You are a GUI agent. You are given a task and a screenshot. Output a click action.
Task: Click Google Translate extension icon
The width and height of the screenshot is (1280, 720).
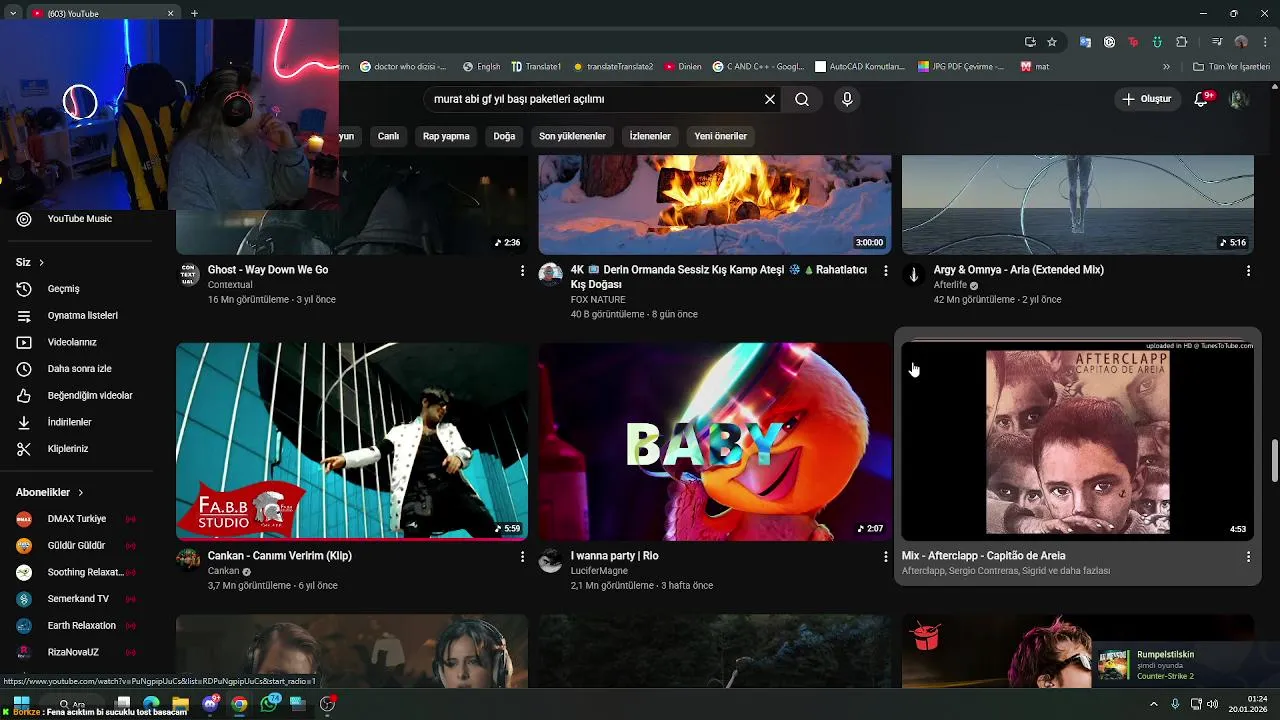(1085, 42)
